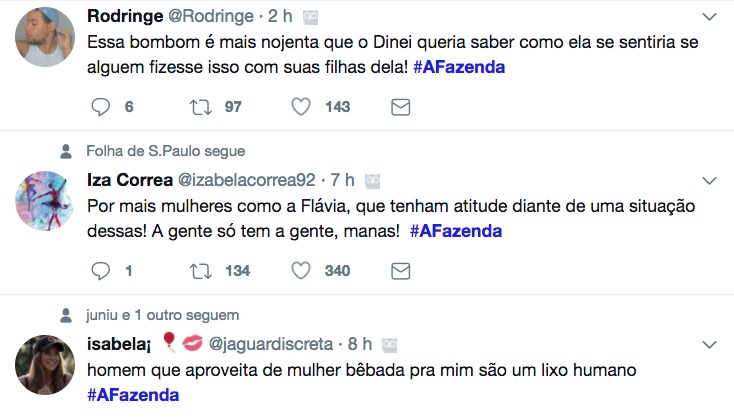Retweet Iza Correa's tweet

pyautogui.click(x=200, y=271)
